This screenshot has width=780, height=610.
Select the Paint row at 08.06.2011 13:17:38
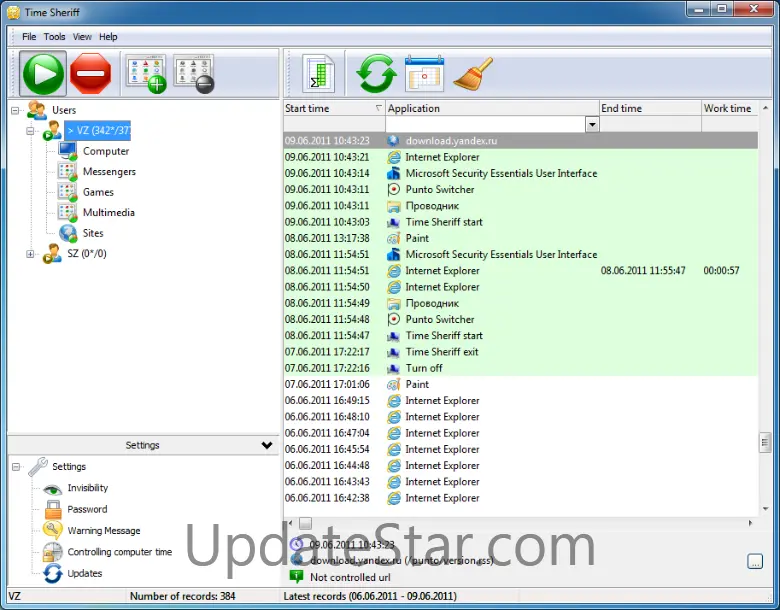point(521,238)
